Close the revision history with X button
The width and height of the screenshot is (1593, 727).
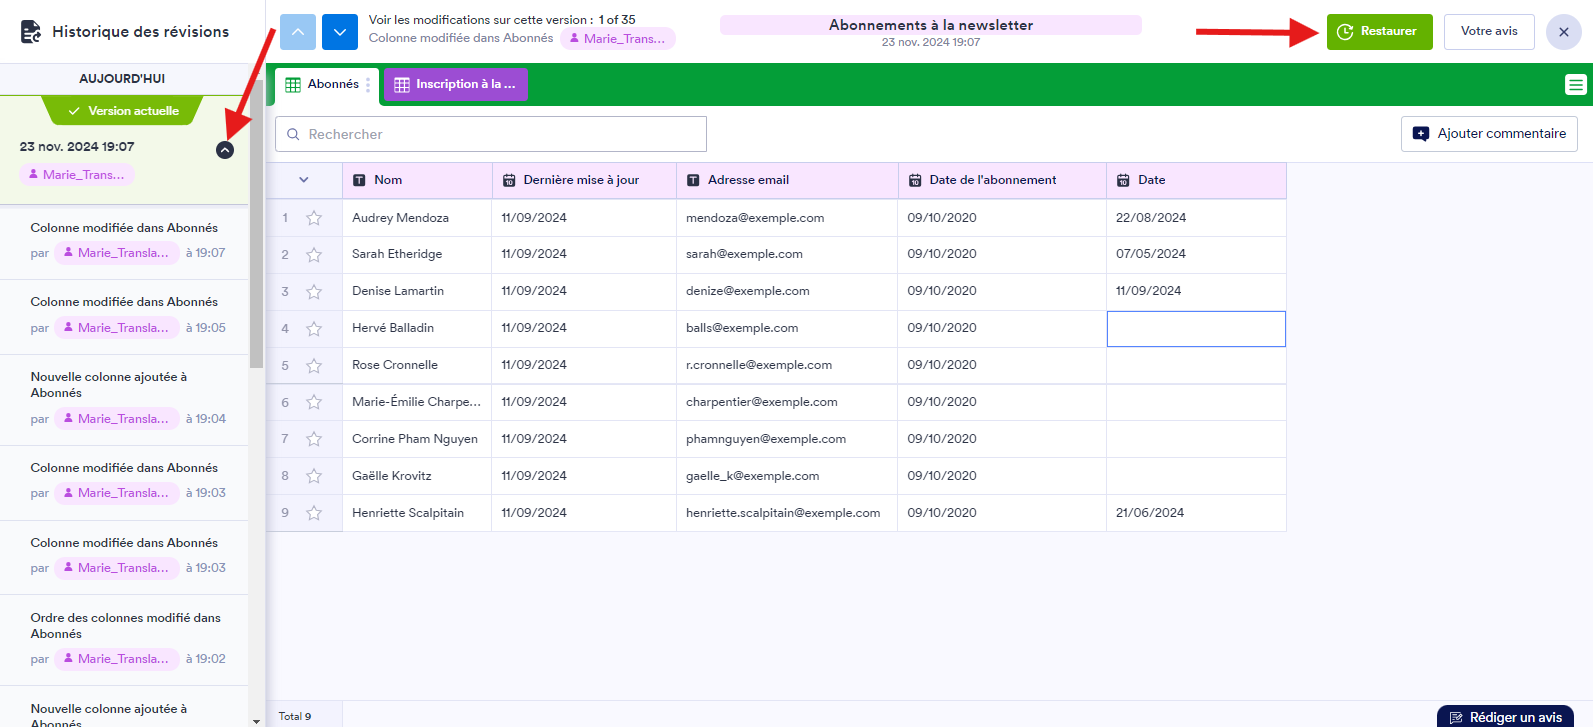(1563, 32)
